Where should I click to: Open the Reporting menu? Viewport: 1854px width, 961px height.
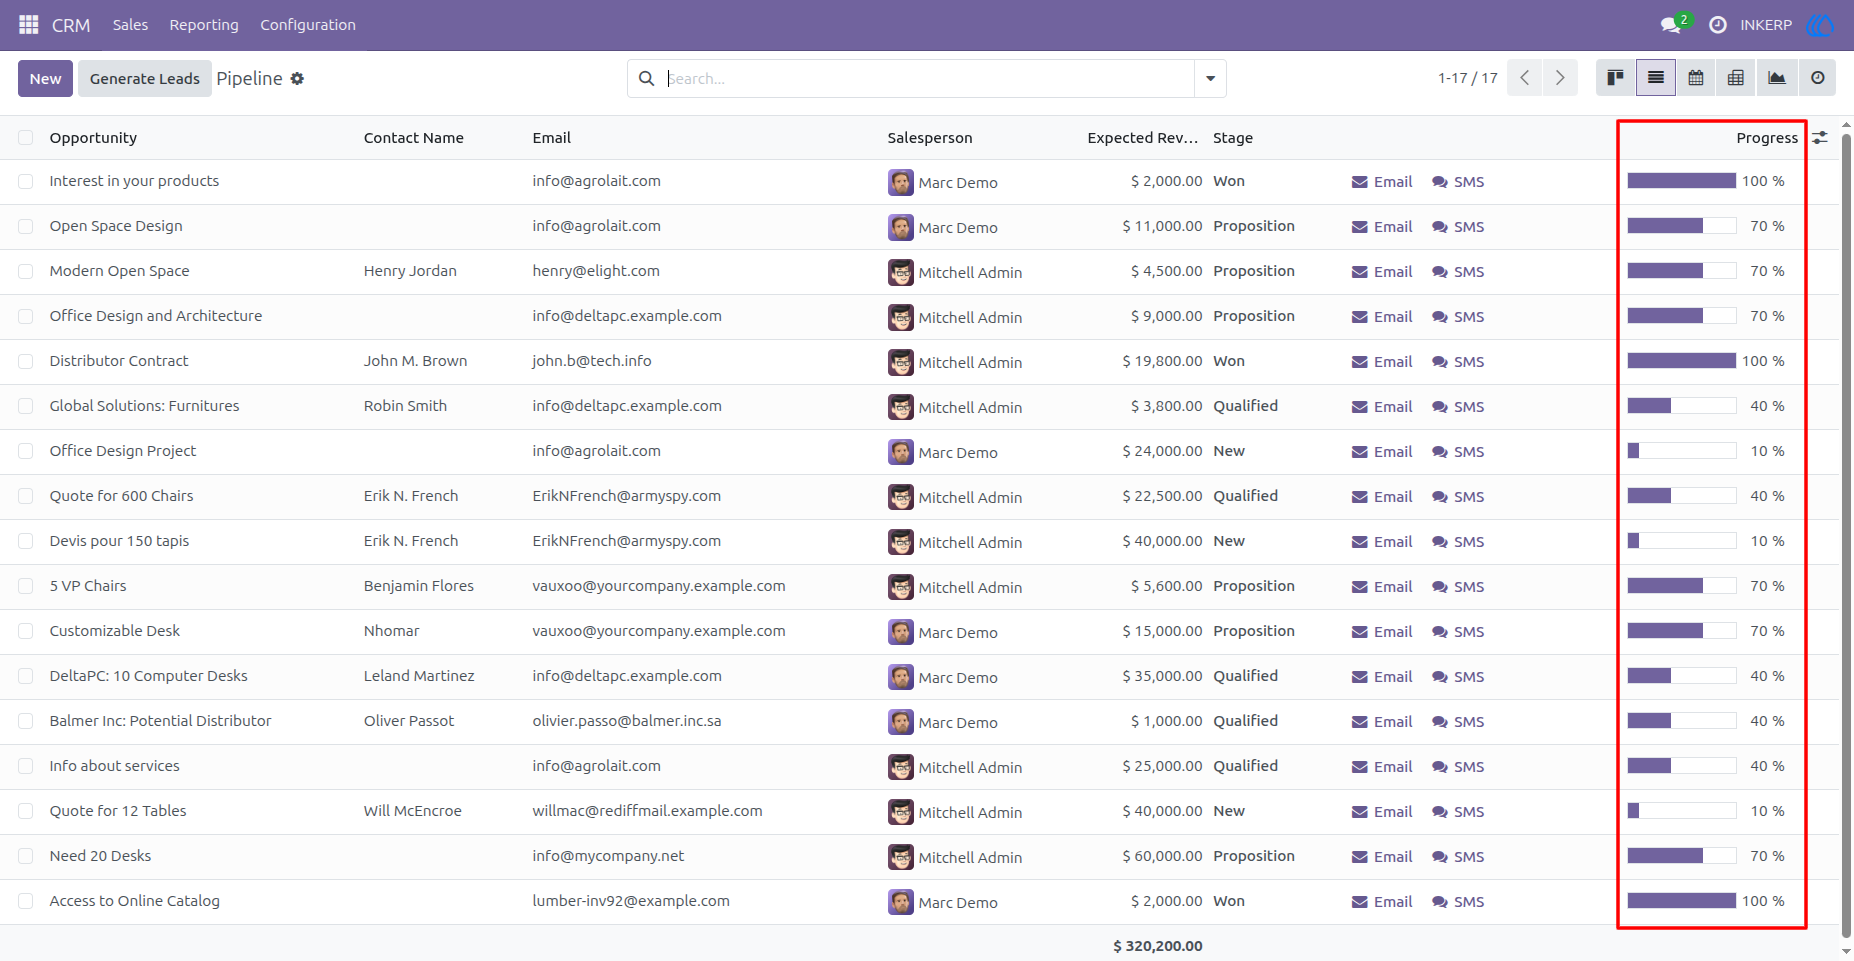[x=204, y=25]
